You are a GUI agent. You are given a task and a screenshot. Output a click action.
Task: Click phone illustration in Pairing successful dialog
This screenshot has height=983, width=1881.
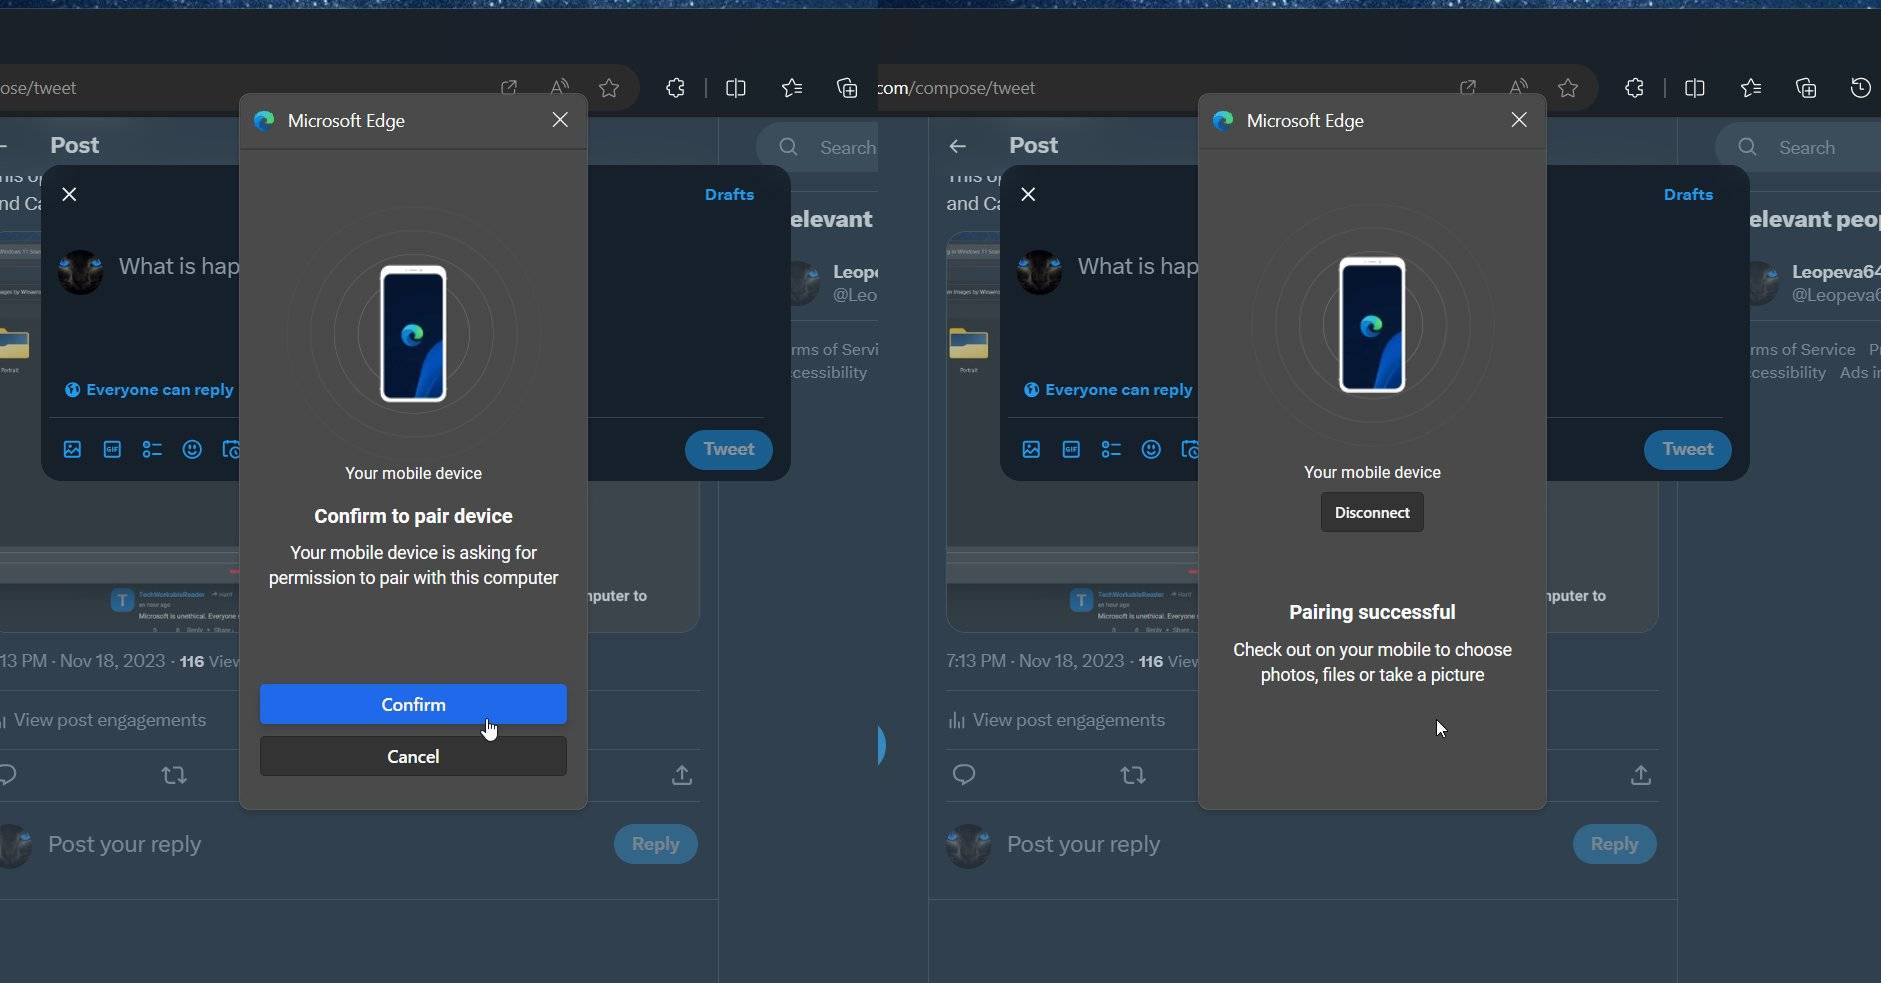click(1372, 325)
